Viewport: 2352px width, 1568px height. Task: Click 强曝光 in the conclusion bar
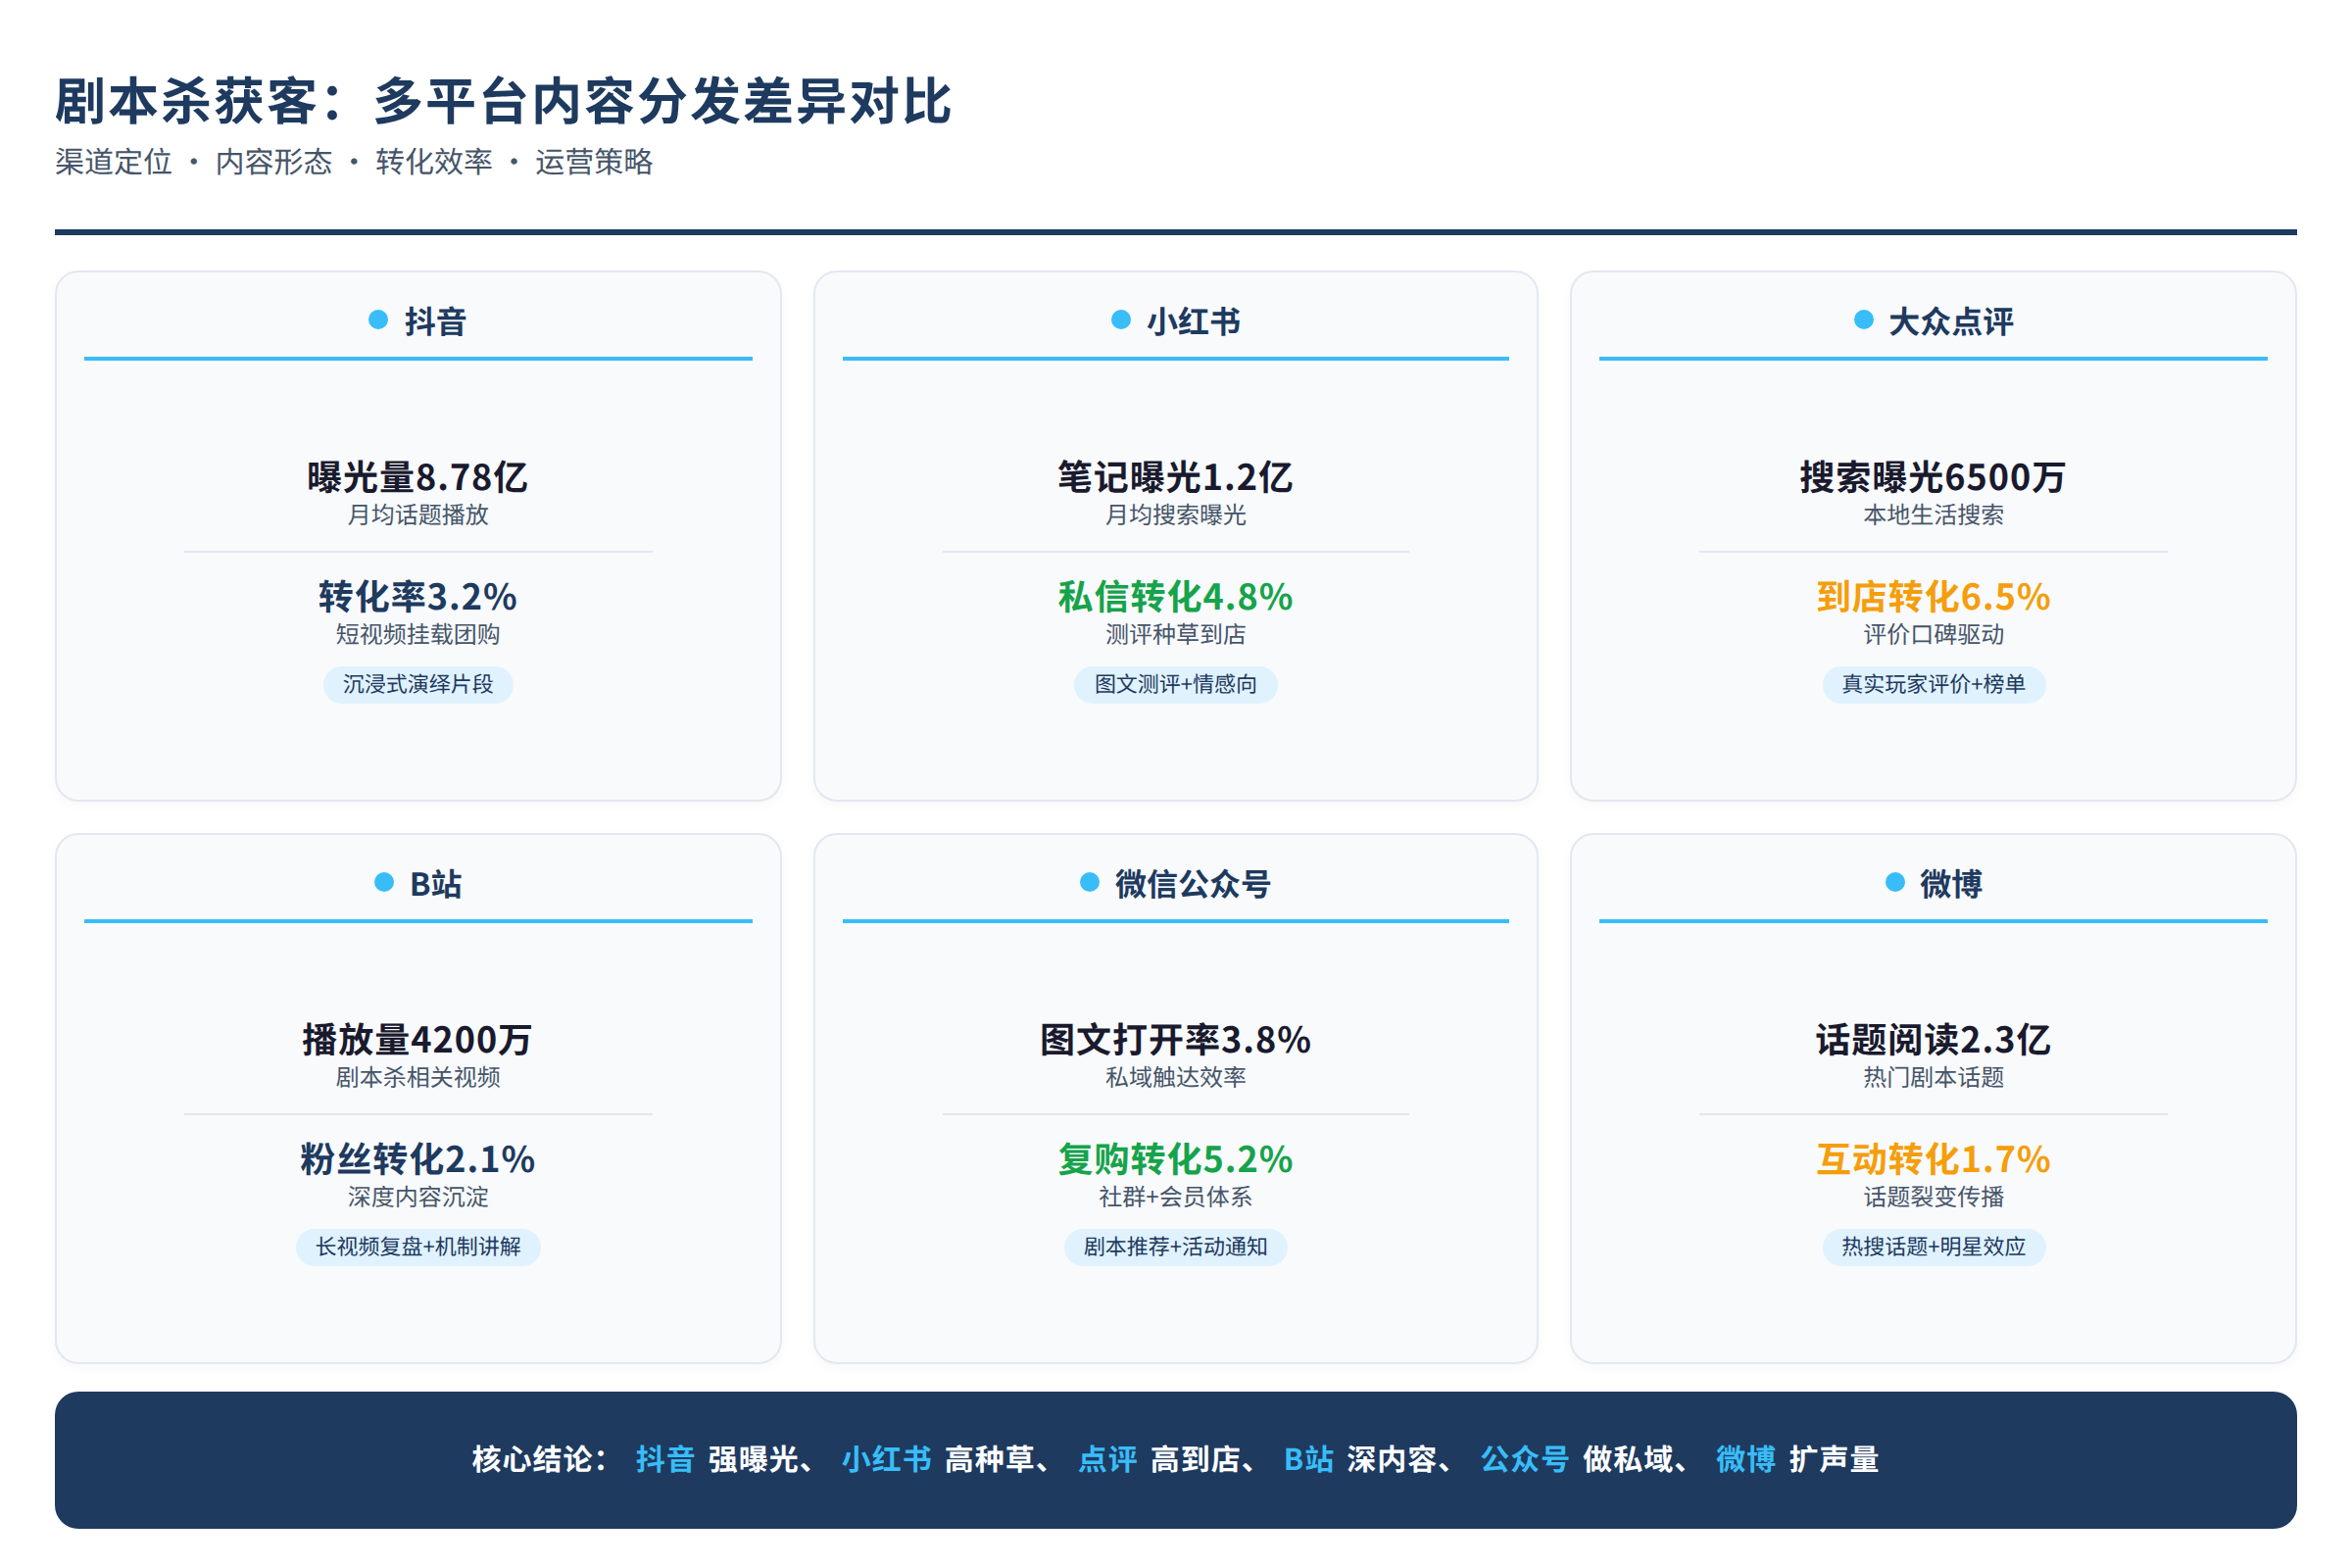click(753, 1459)
